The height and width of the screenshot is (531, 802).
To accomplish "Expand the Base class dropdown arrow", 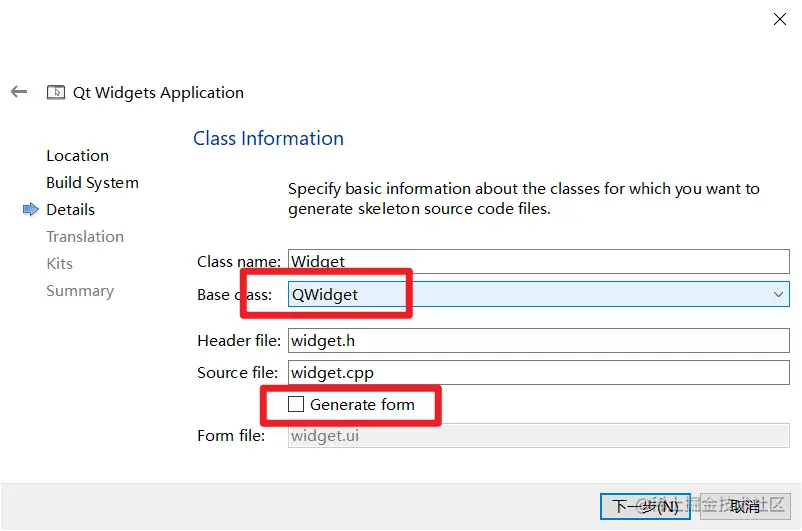I will (x=778, y=294).
